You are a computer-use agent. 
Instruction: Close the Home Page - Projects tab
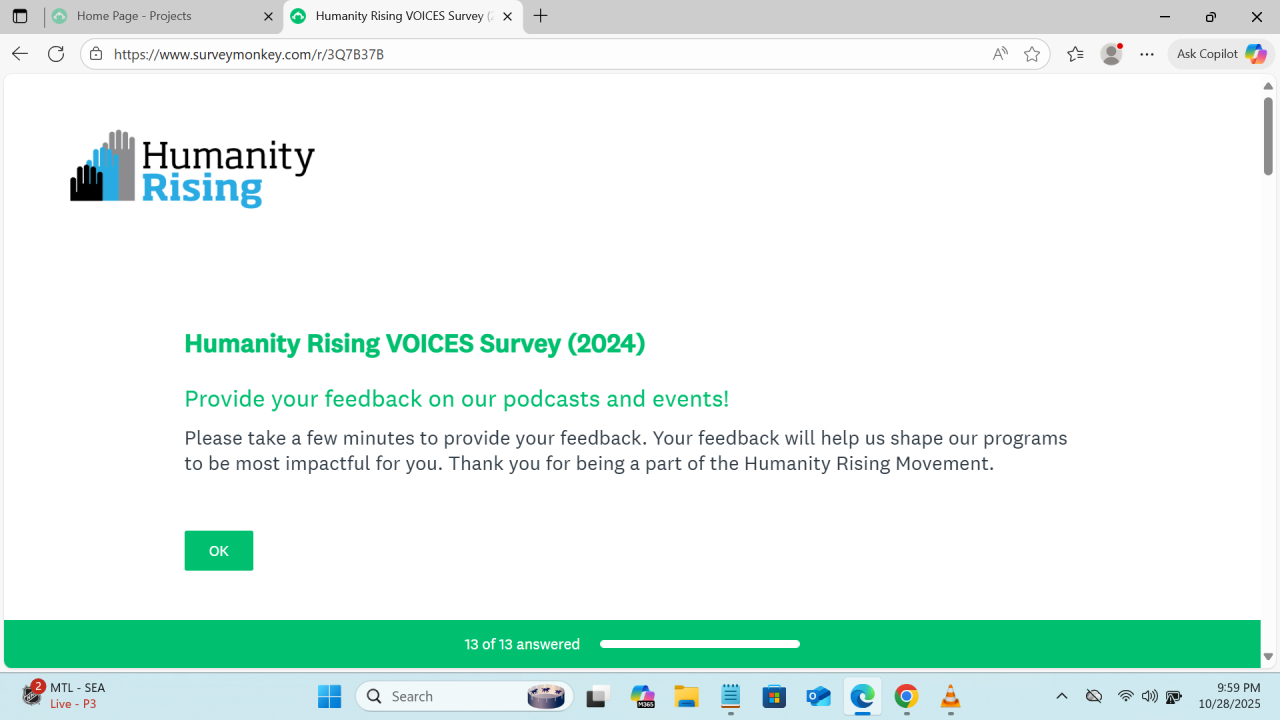coord(268,16)
